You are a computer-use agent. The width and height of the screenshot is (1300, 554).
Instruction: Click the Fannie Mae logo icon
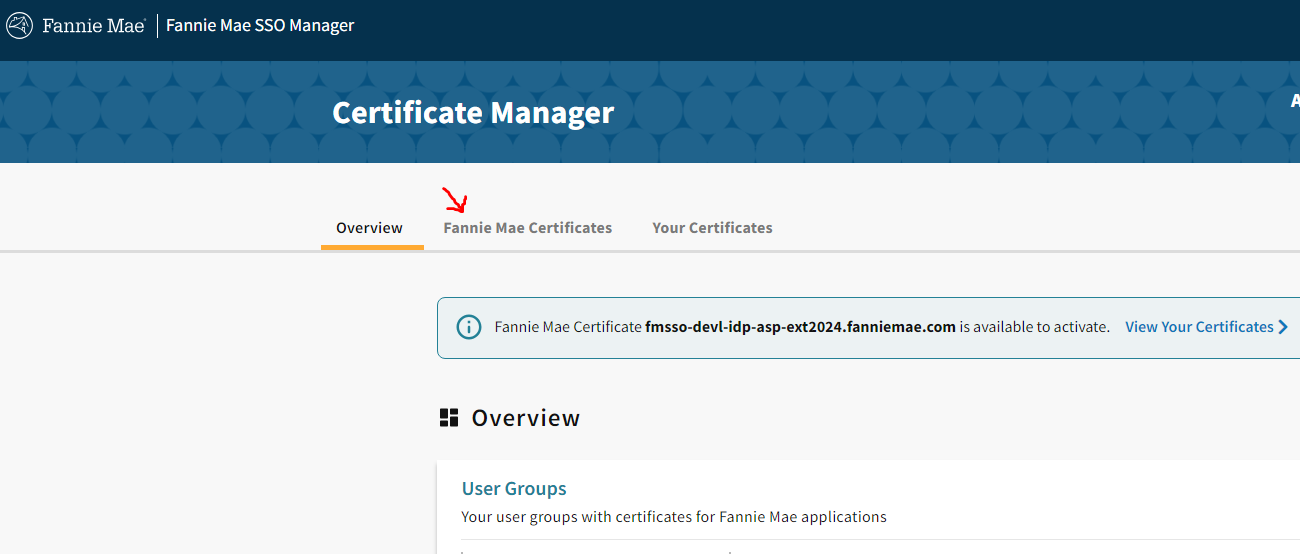point(19,26)
